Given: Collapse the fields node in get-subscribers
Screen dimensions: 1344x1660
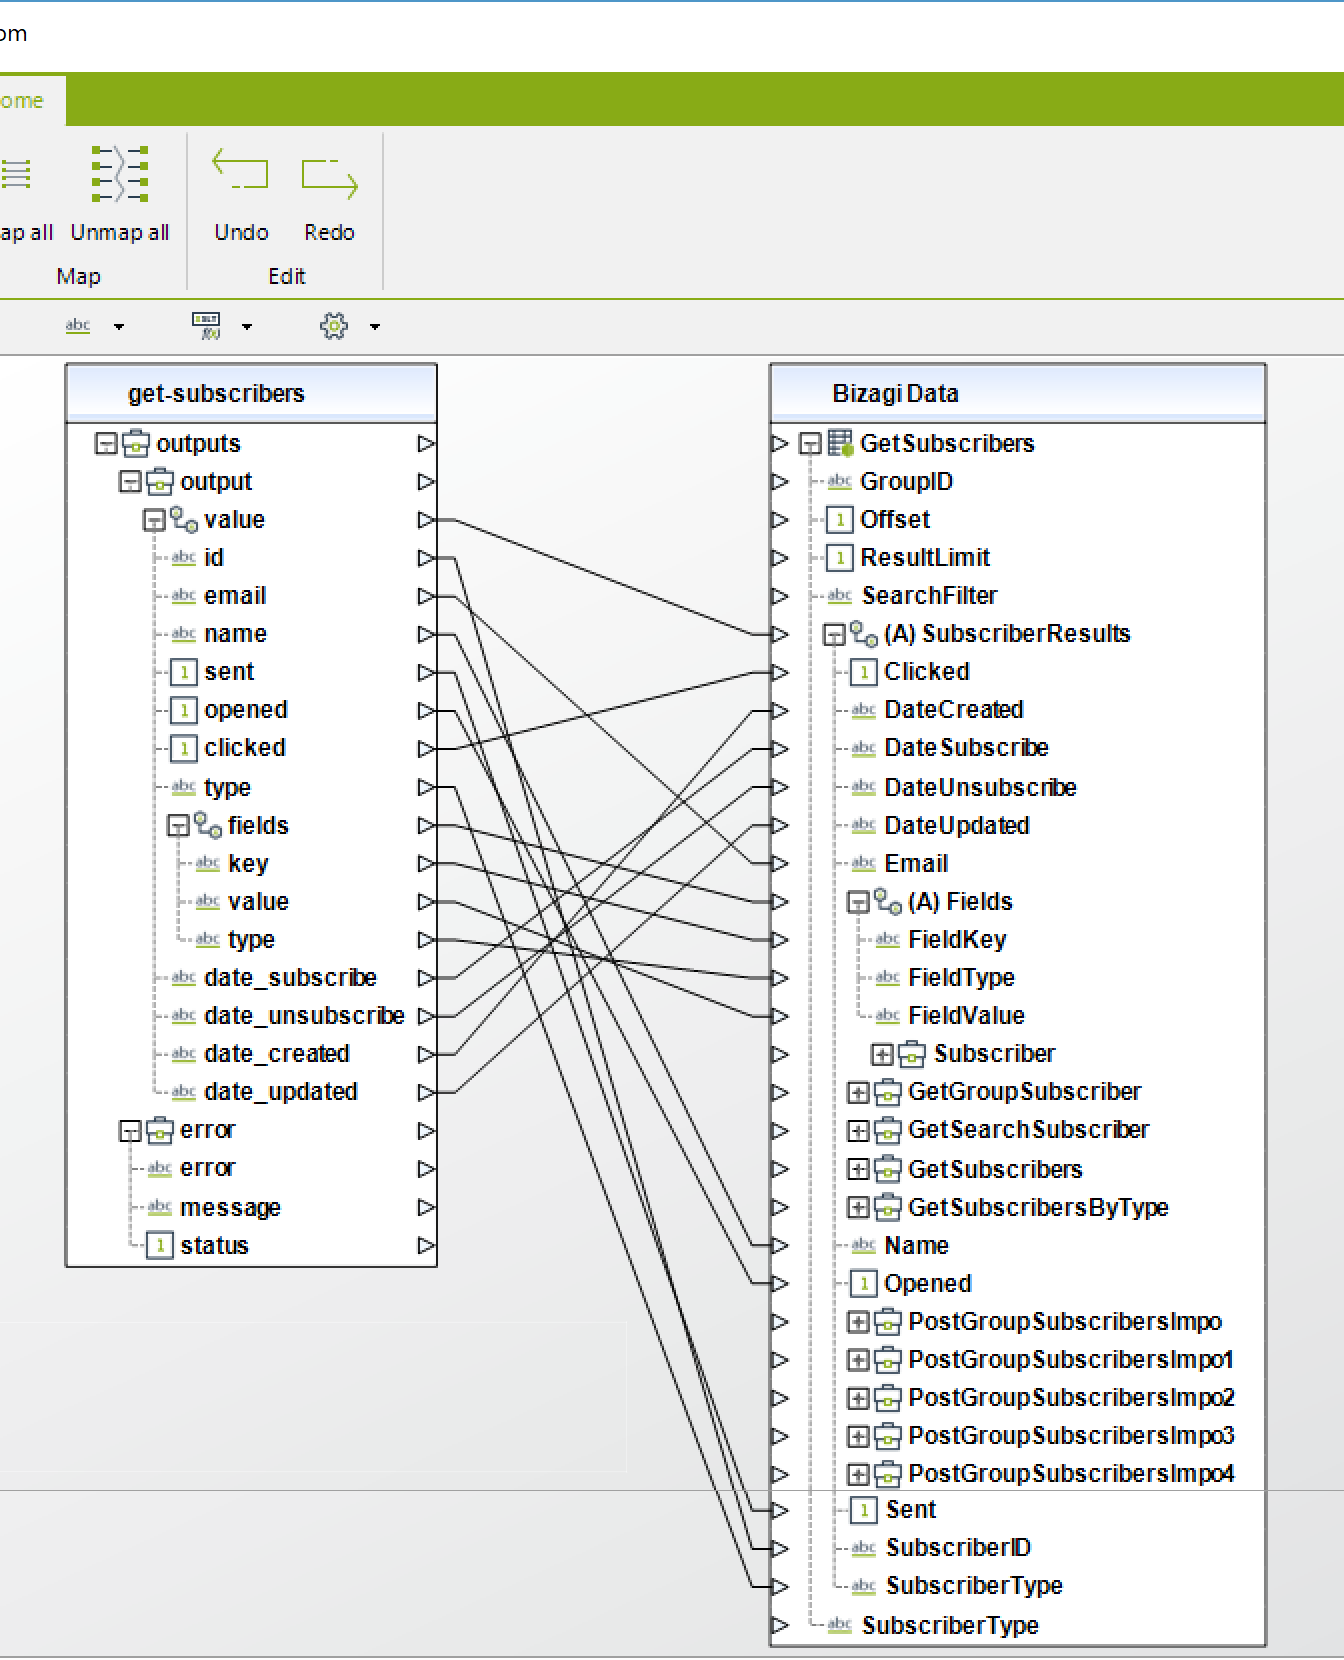Looking at the screenshot, I should point(177,826).
